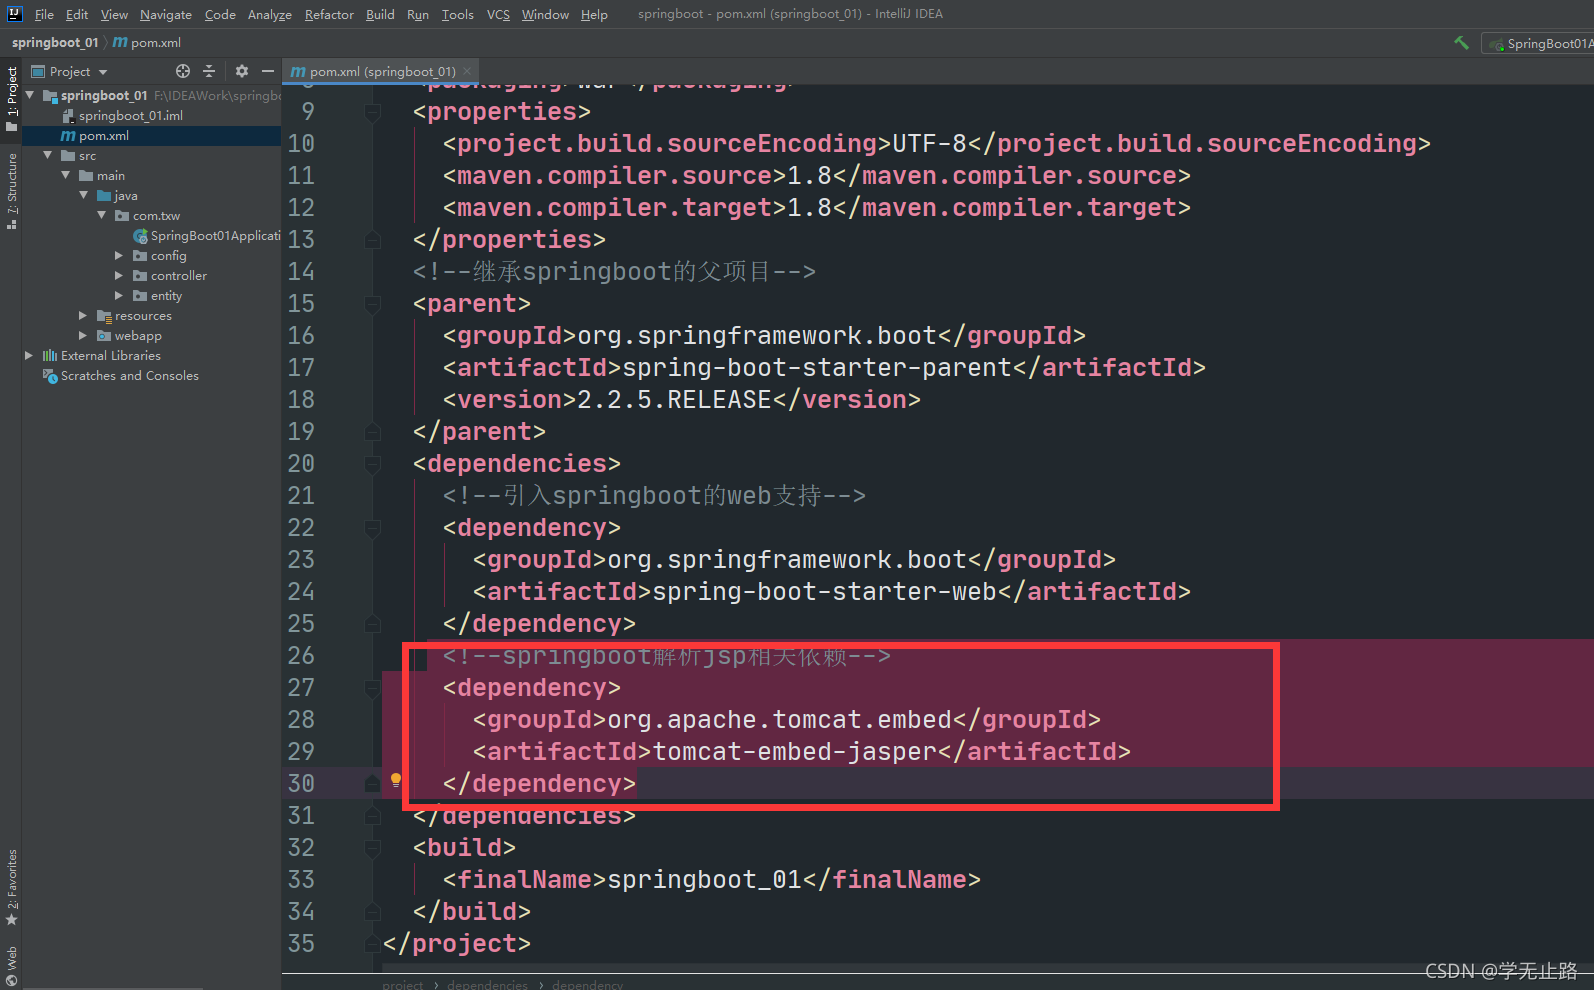Open the Tools menu
Screen dimensions: 1594x990
tap(458, 14)
